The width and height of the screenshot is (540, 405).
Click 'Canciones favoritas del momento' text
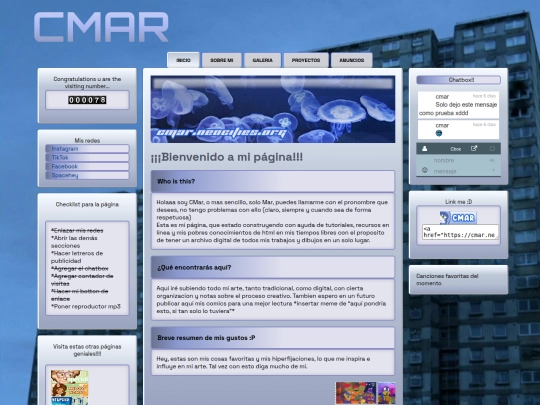click(x=447, y=280)
